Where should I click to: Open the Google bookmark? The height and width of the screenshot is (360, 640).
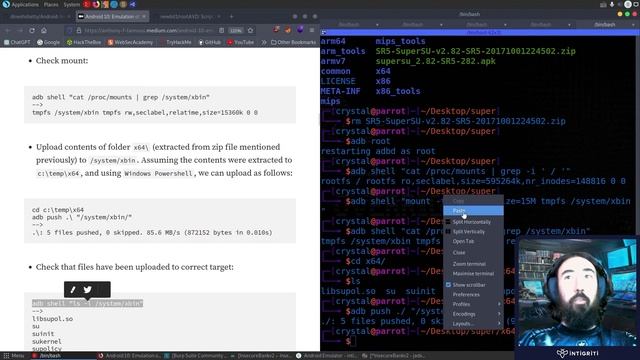pyautogui.click(x=48, y=42)
